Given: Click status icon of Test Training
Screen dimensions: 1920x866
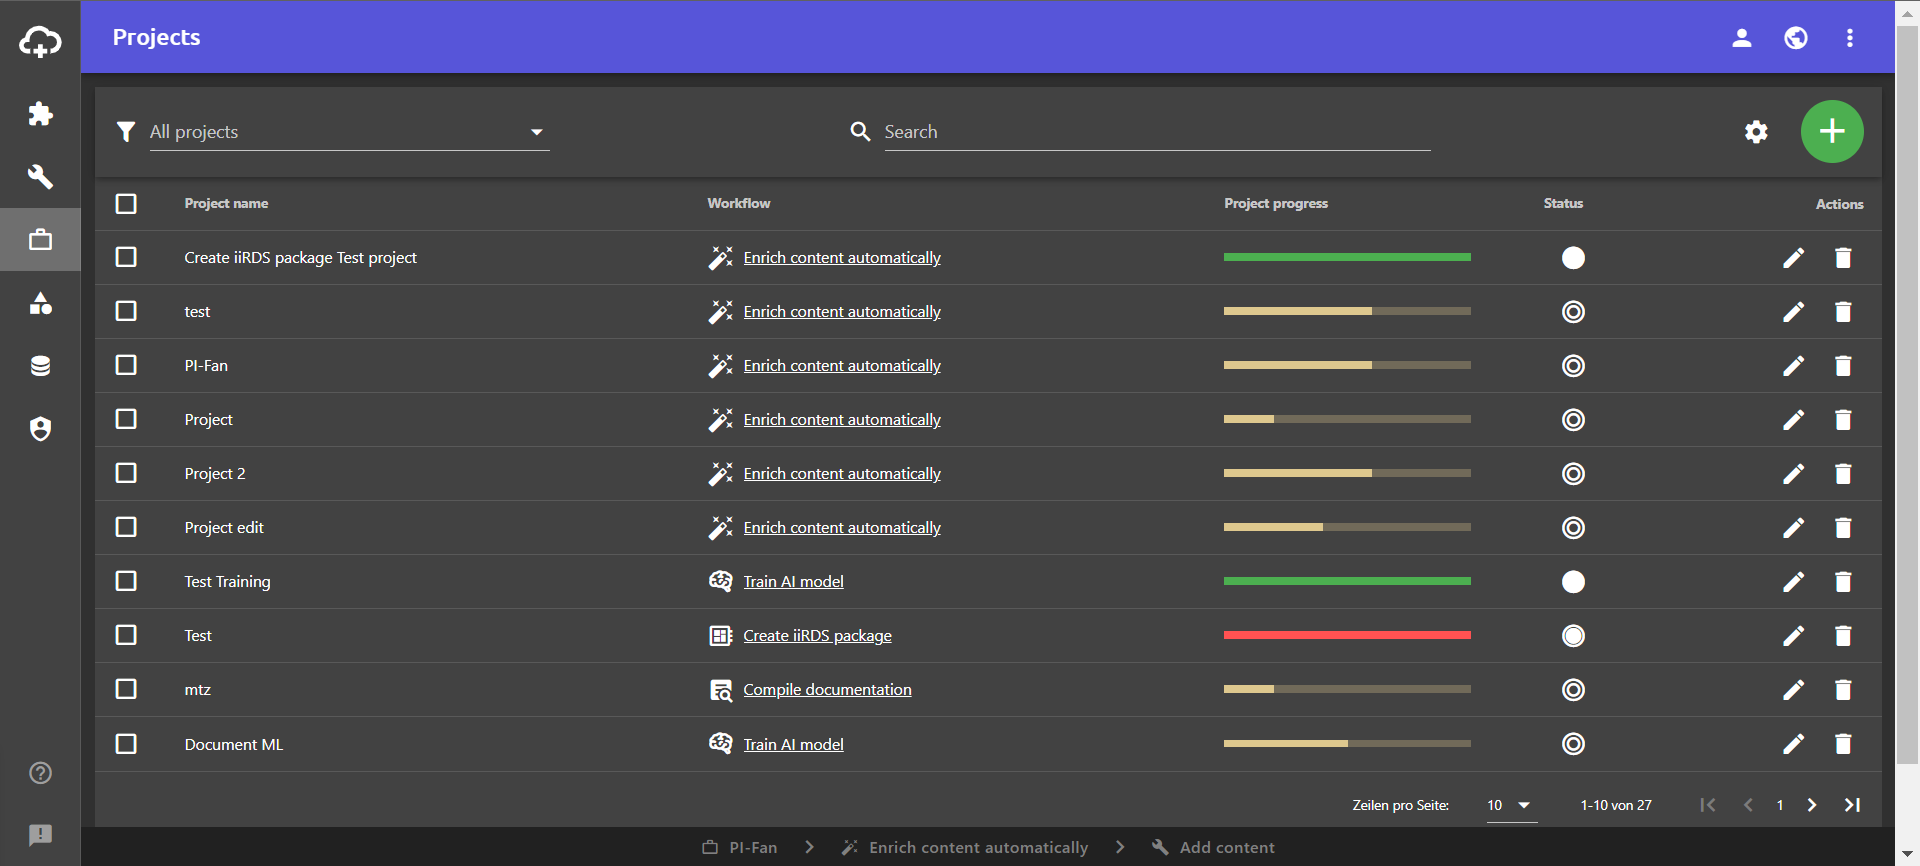Looking at the screenshot, I should click(1573, 582).
